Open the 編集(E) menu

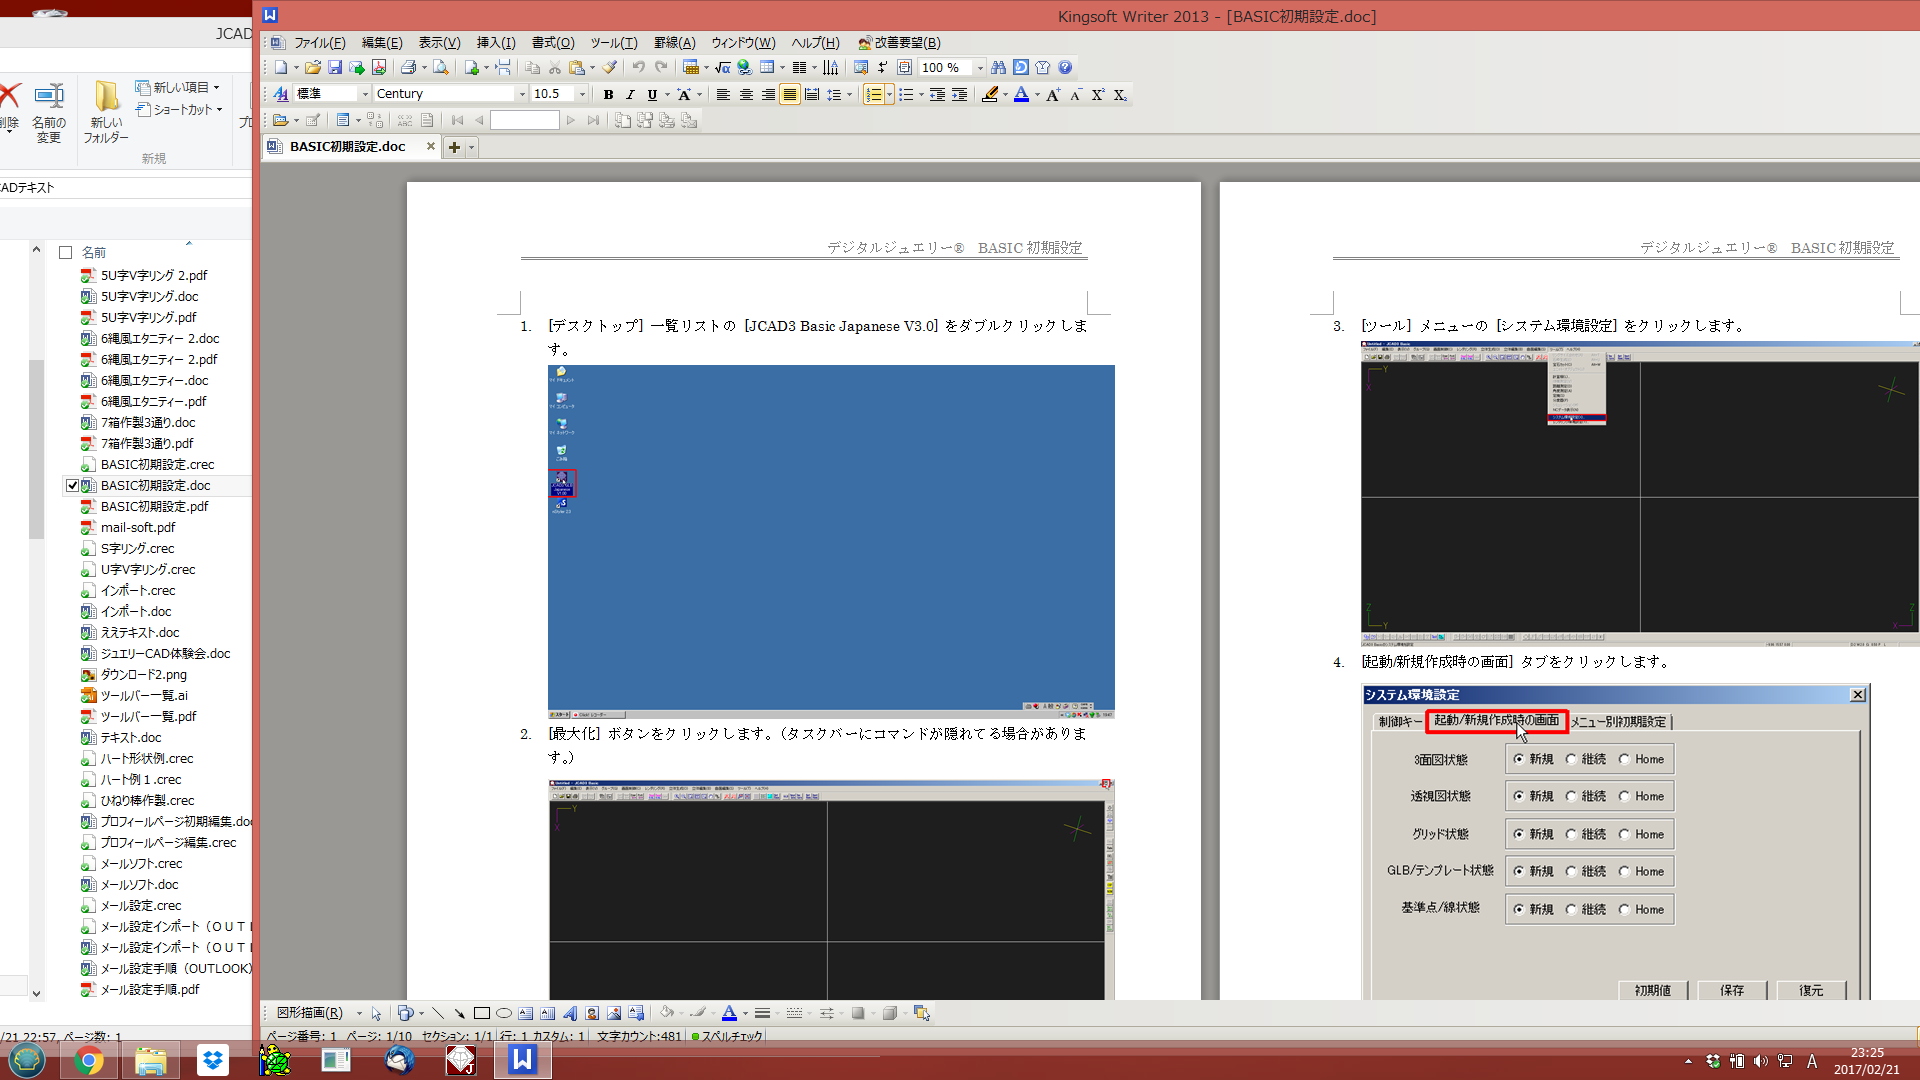point(382,42)
